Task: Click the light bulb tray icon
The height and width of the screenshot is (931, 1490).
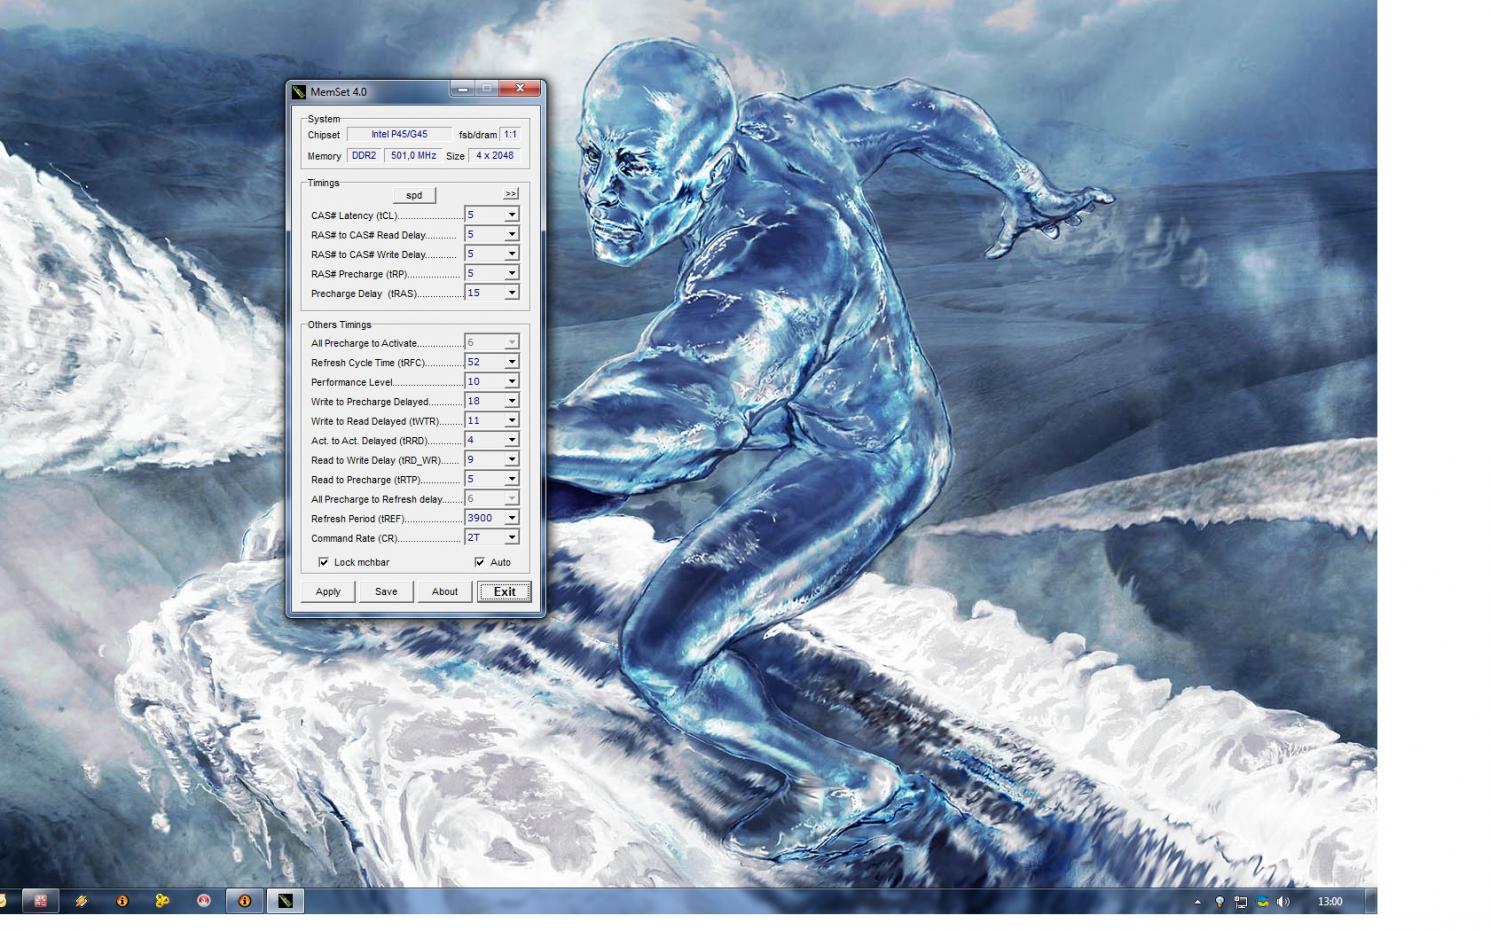Action: click(x=1219, y=902)
